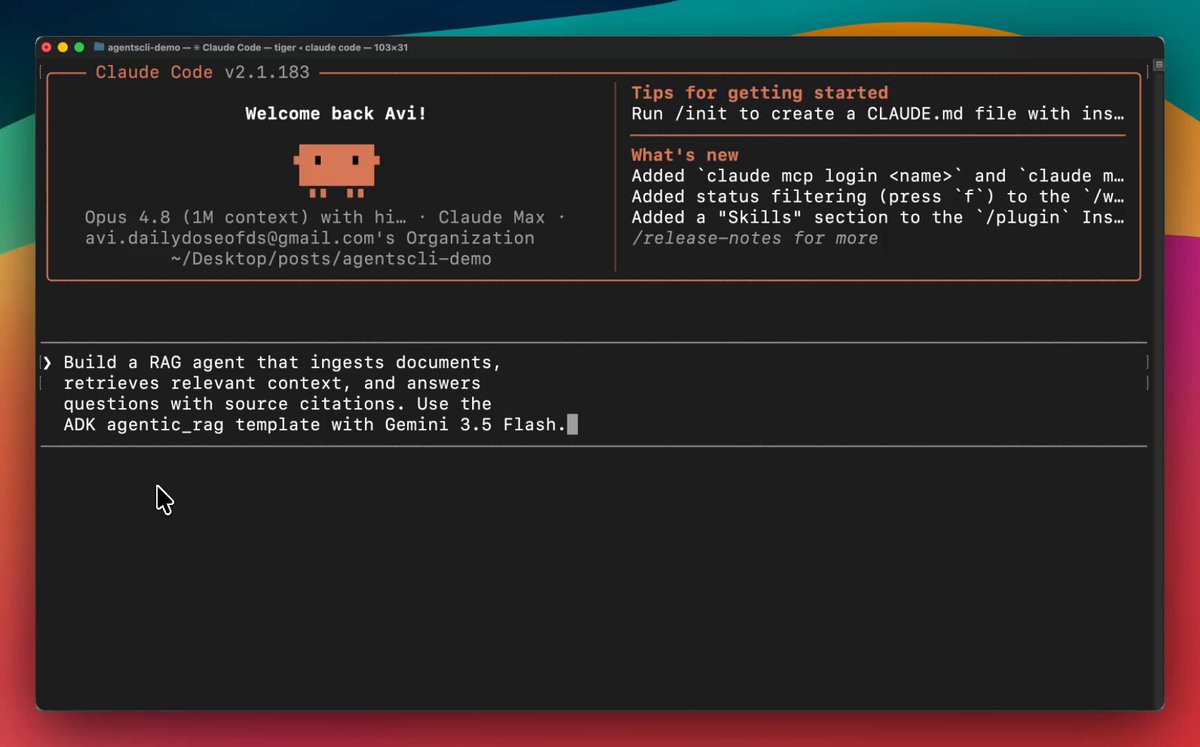Click the Claude Code pixel mascot
The image size is (1200, 747).
[337, 170]
